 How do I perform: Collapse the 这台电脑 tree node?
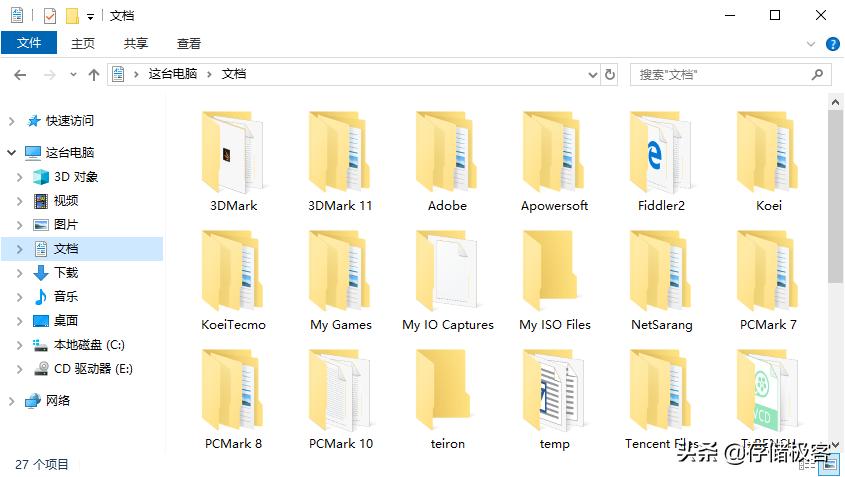click(11, 153)
